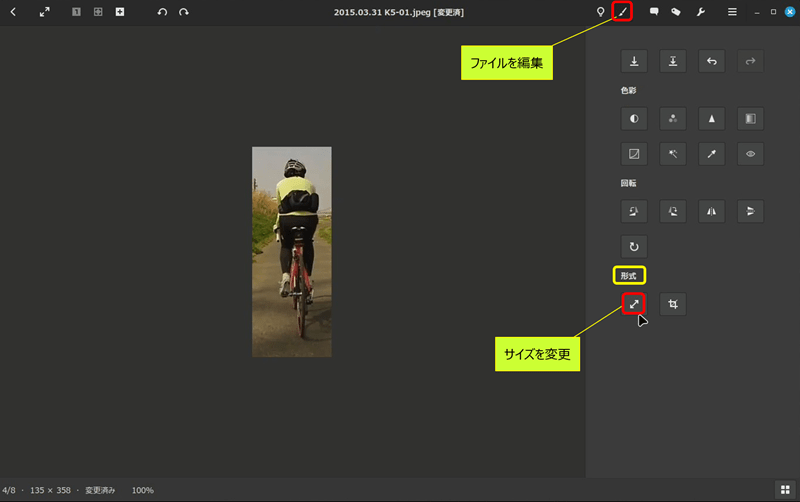Toggle the thumbnail grid icon in status bar
This screenshot has height=502, width=800.
(x=785, y=490)
